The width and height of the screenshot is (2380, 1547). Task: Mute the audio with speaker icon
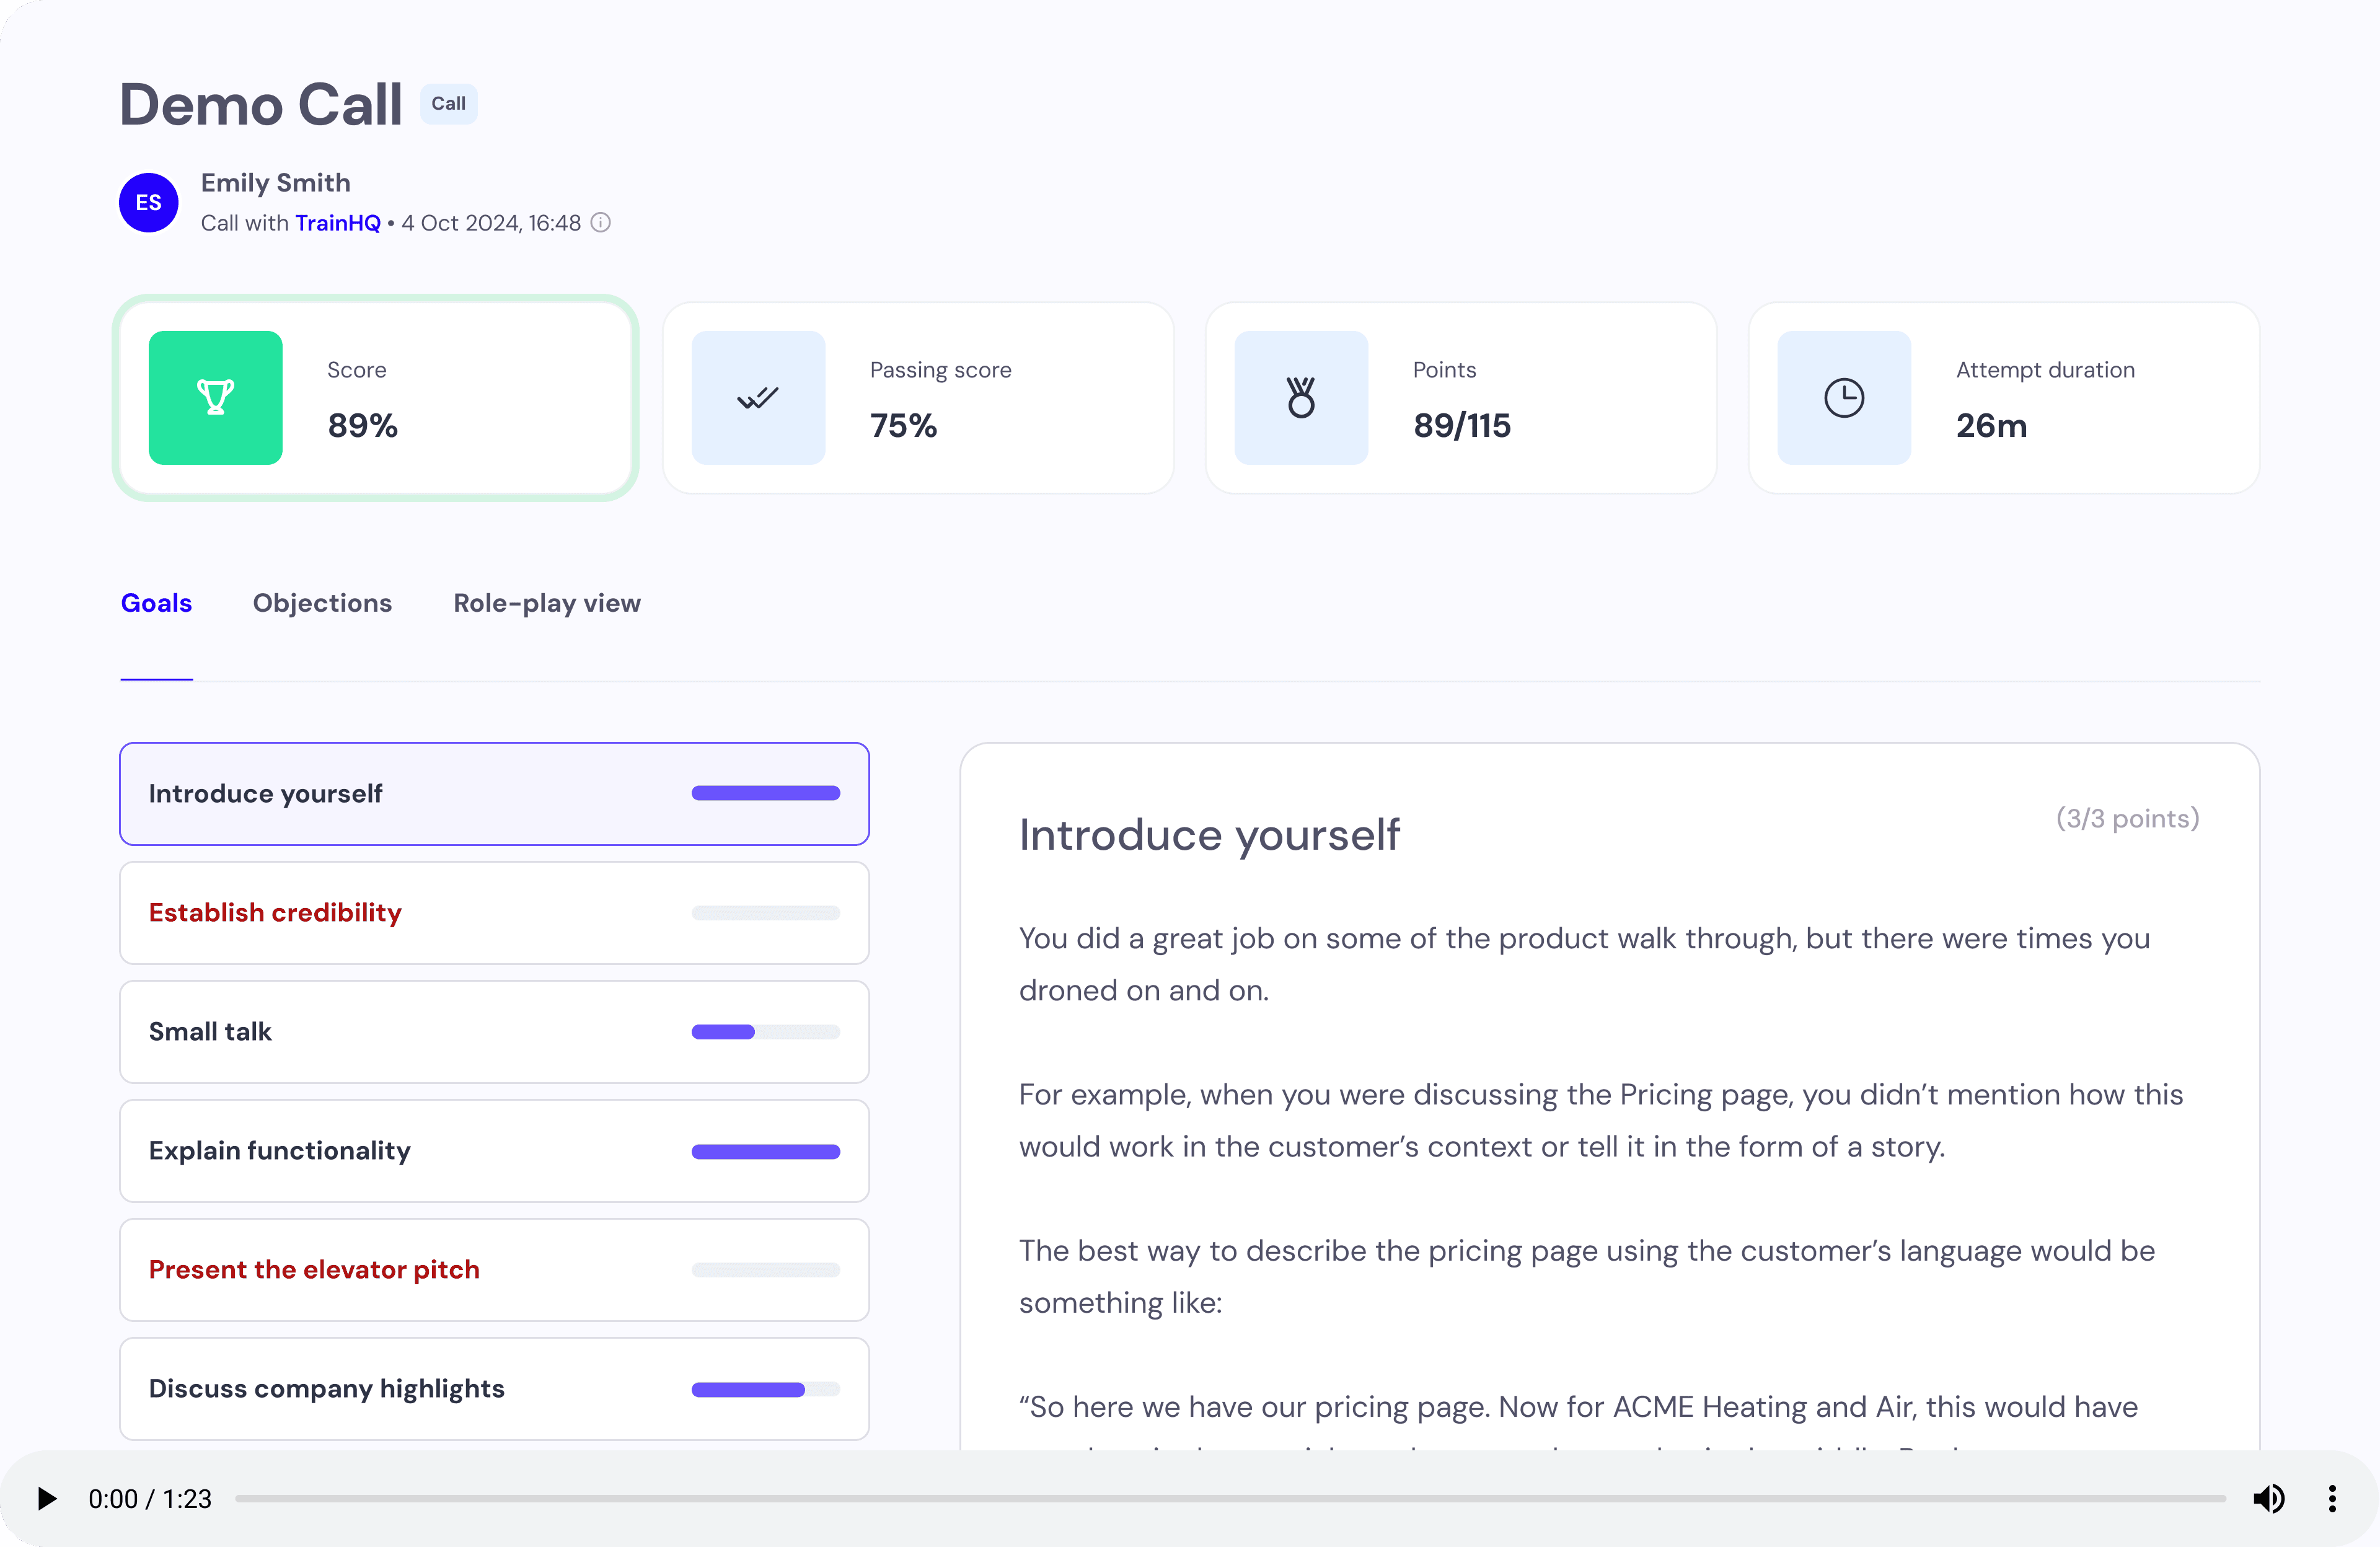pyautogui.click(x=2268, y=1498)
